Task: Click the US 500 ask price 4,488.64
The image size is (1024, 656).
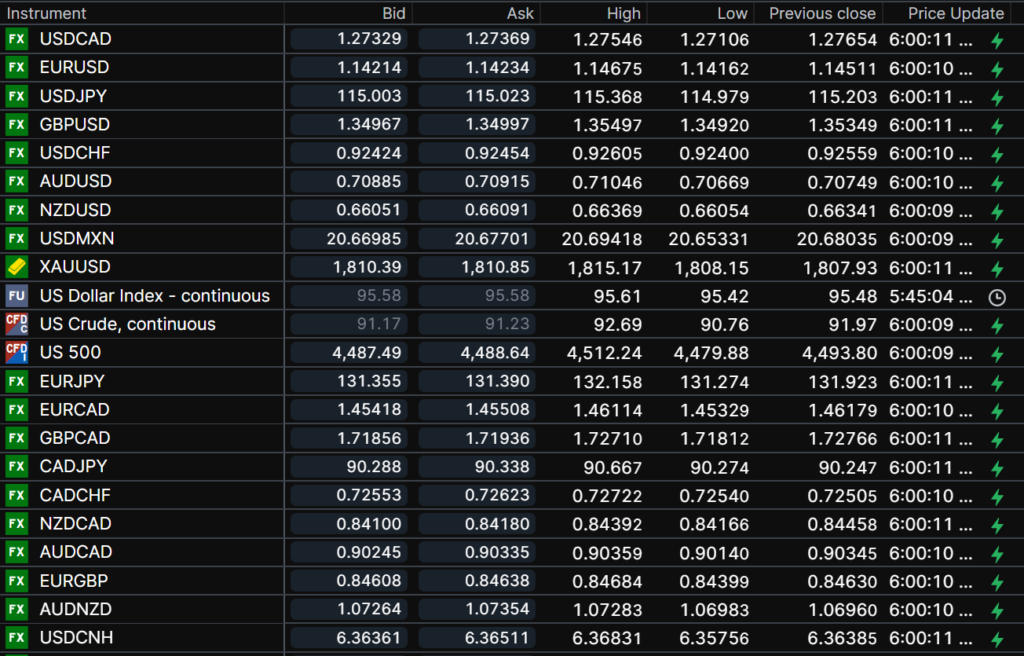Action: pos(477,353)
